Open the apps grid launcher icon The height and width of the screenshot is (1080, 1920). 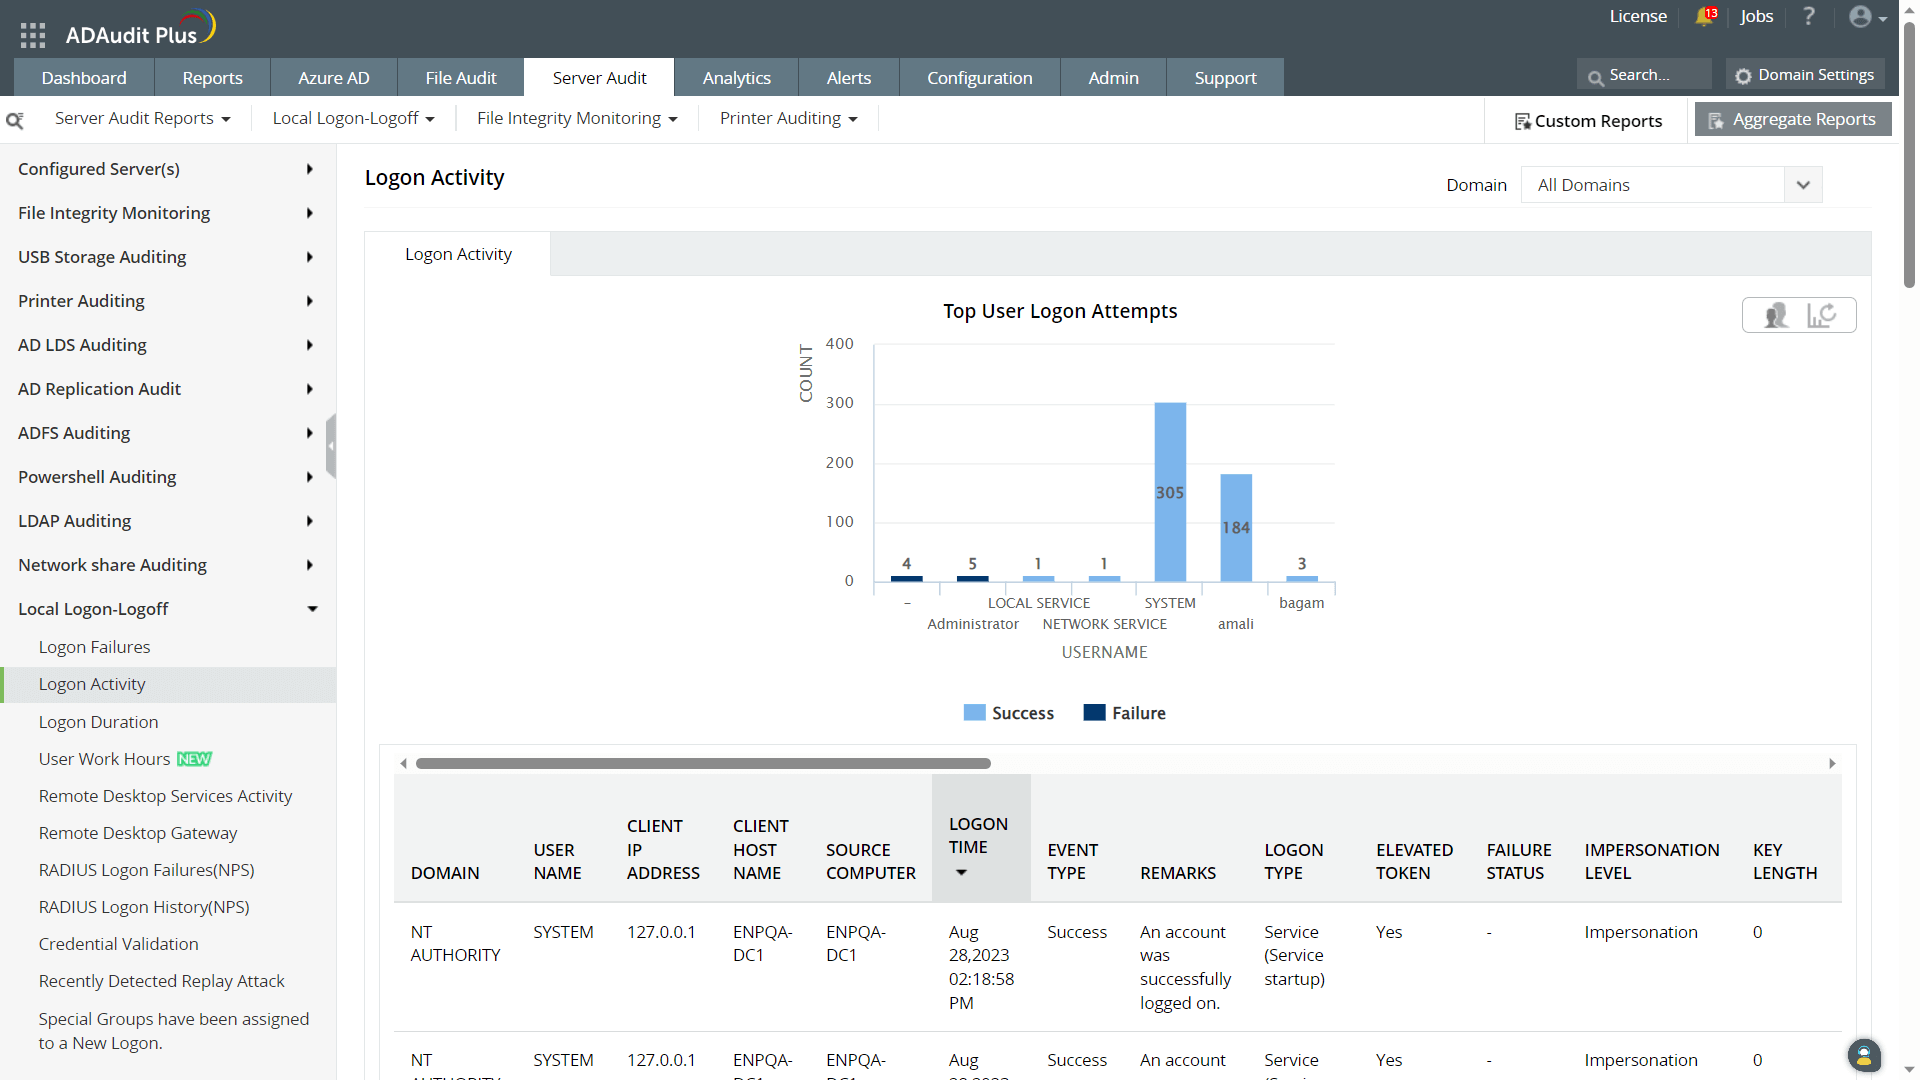point(33,35)
